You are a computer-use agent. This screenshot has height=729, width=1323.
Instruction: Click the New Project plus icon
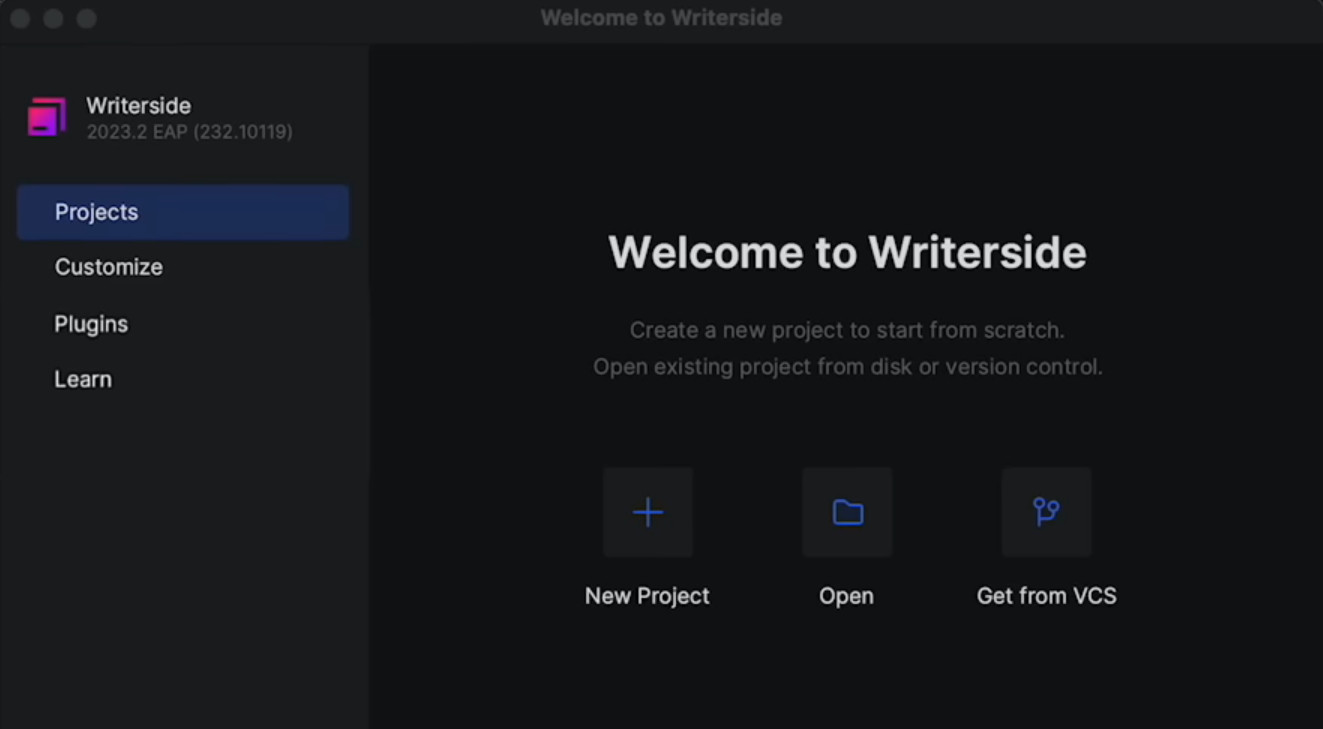point(647,511)
